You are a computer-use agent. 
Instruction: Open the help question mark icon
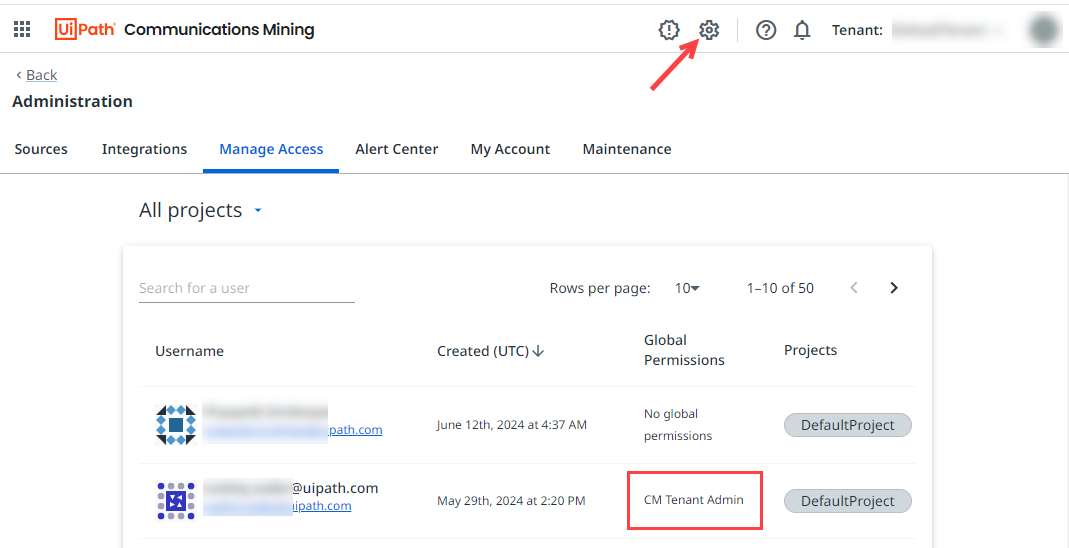766,30
